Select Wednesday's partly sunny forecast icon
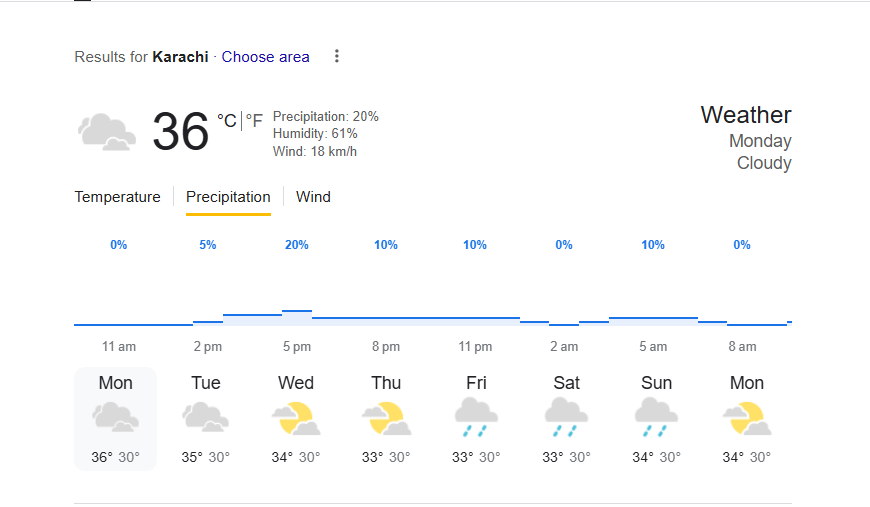The image size is (870, 507). coord(296,419)
